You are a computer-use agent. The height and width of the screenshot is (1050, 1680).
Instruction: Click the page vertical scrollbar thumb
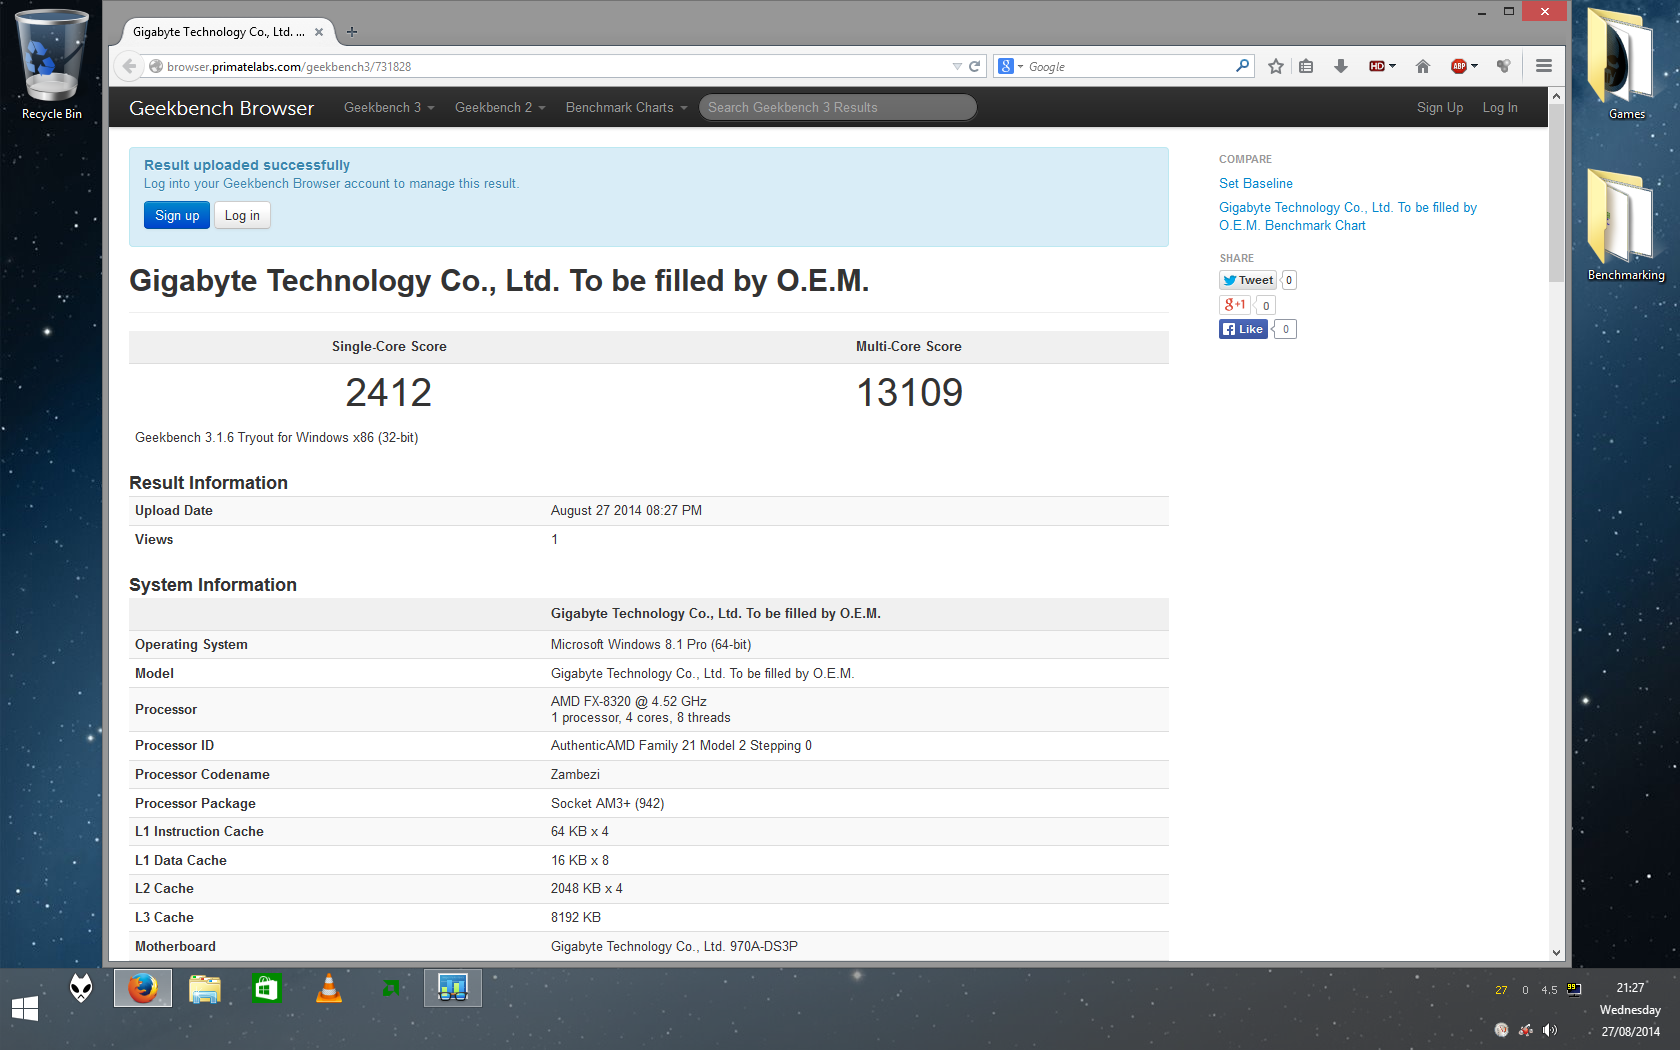(x=1556, y=192)
